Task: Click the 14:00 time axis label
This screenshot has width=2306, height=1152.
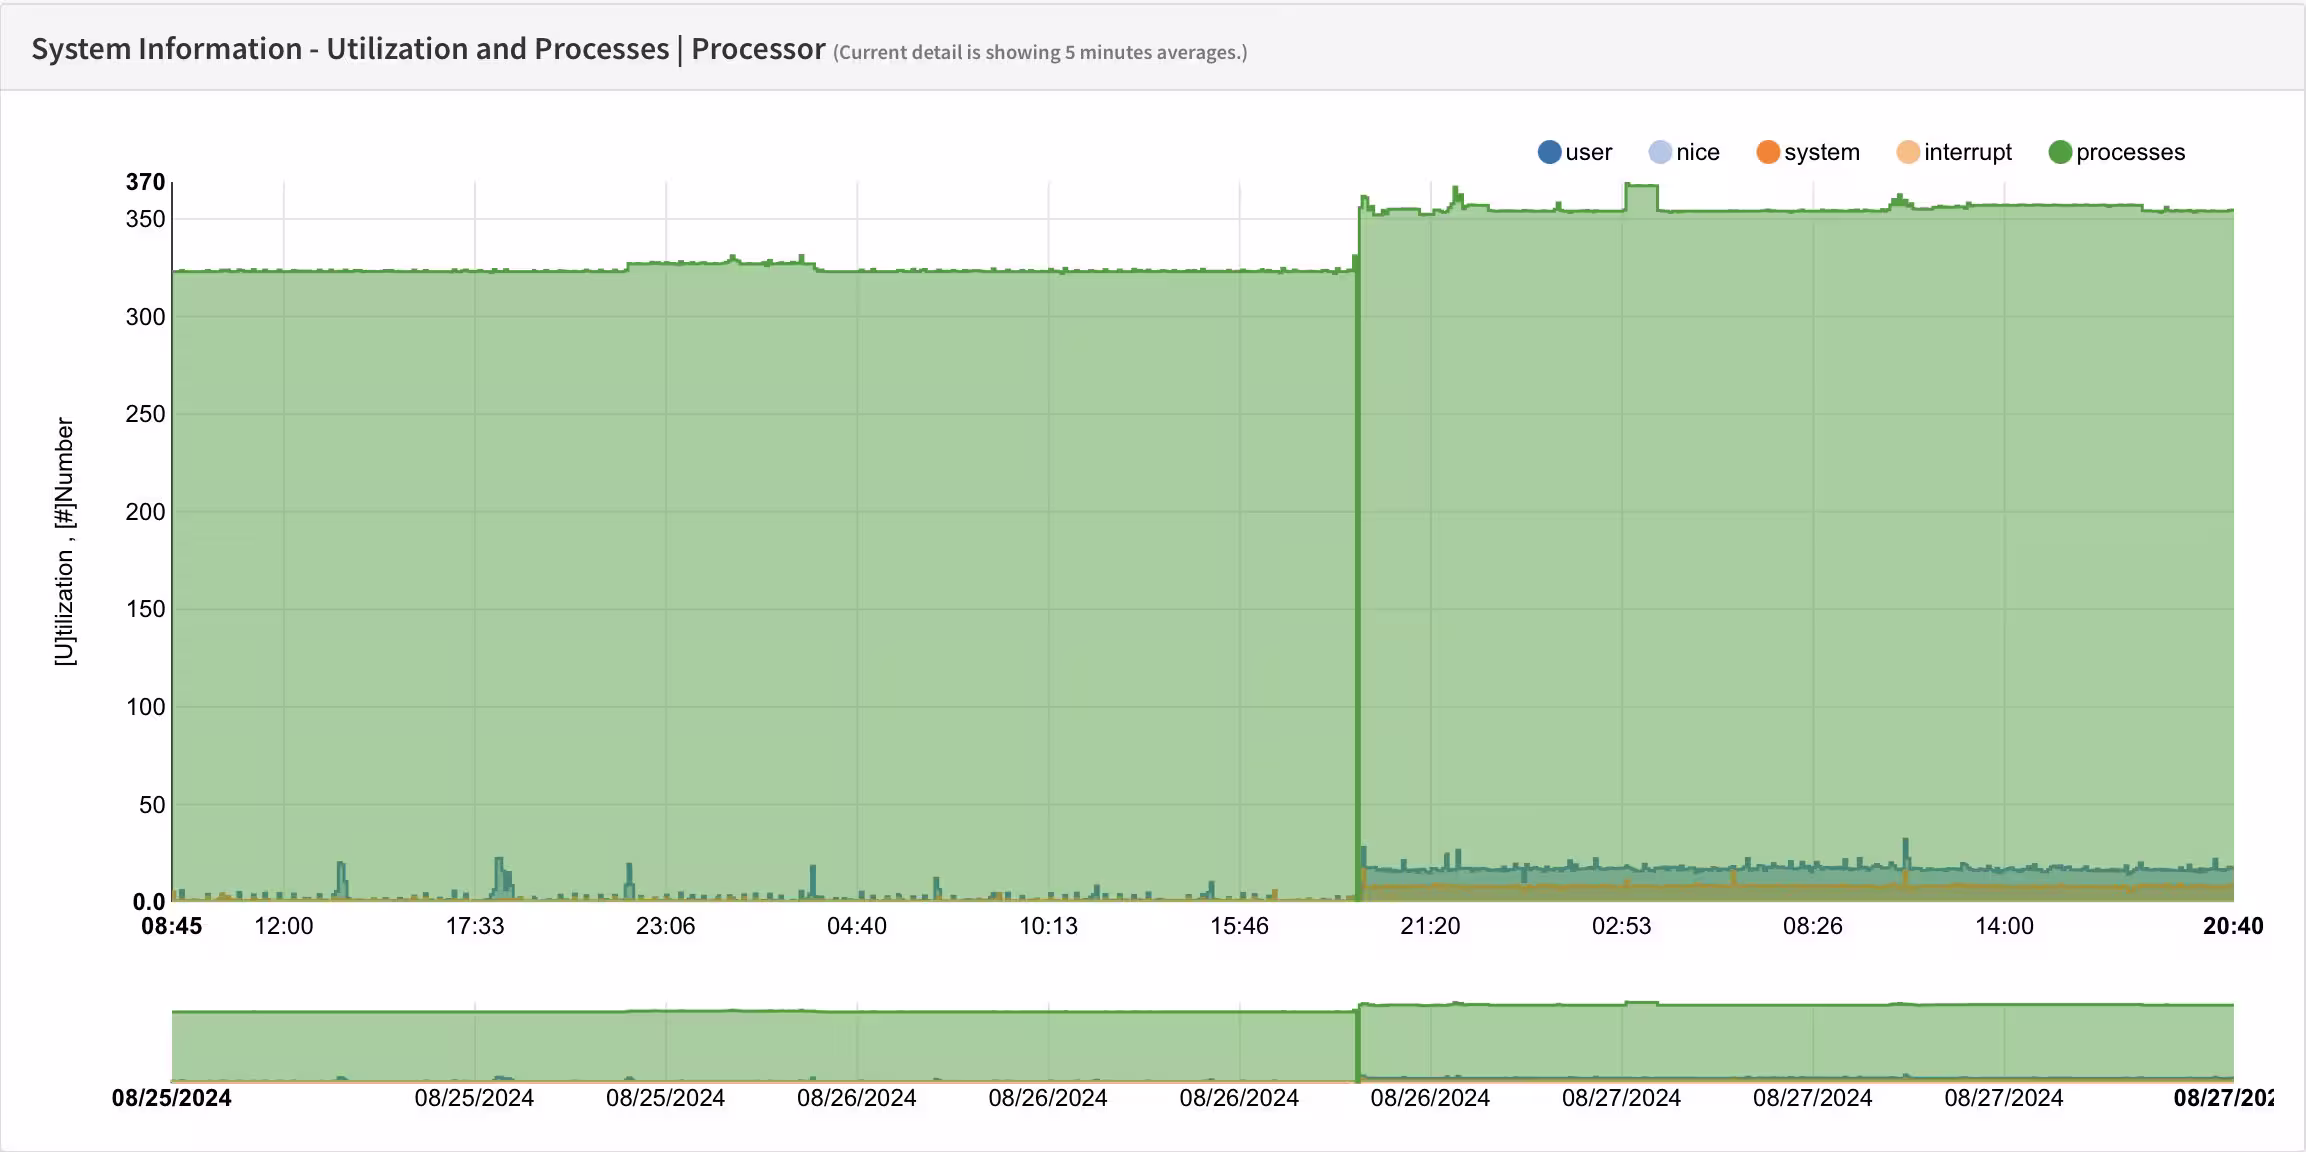Action: tap(2004, 926)
